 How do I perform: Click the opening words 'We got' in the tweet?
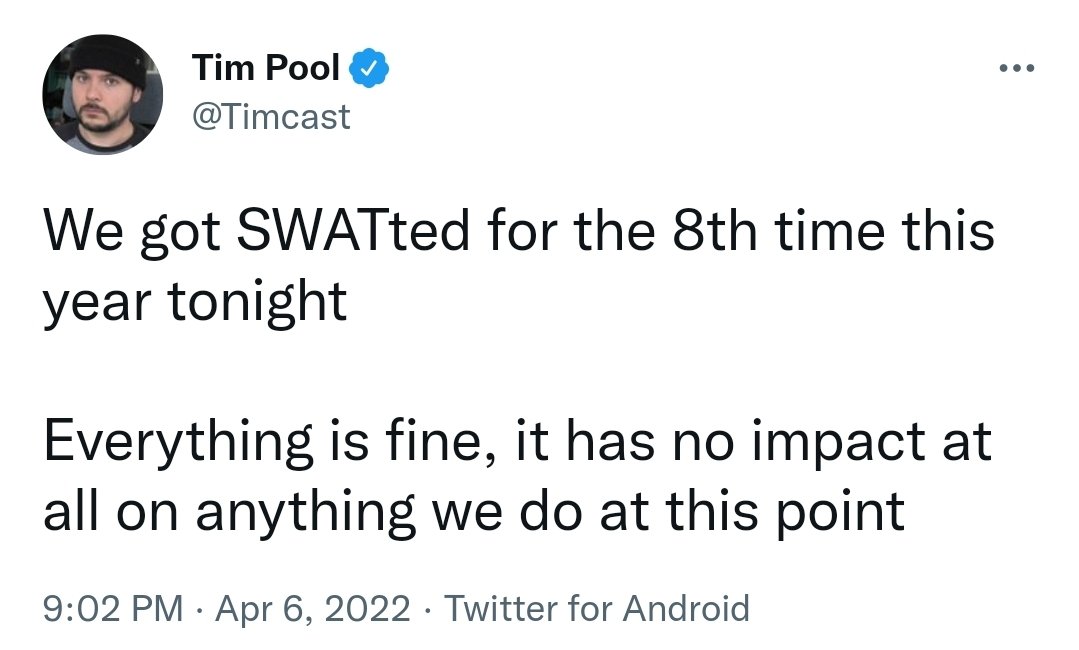coord(132,232)
